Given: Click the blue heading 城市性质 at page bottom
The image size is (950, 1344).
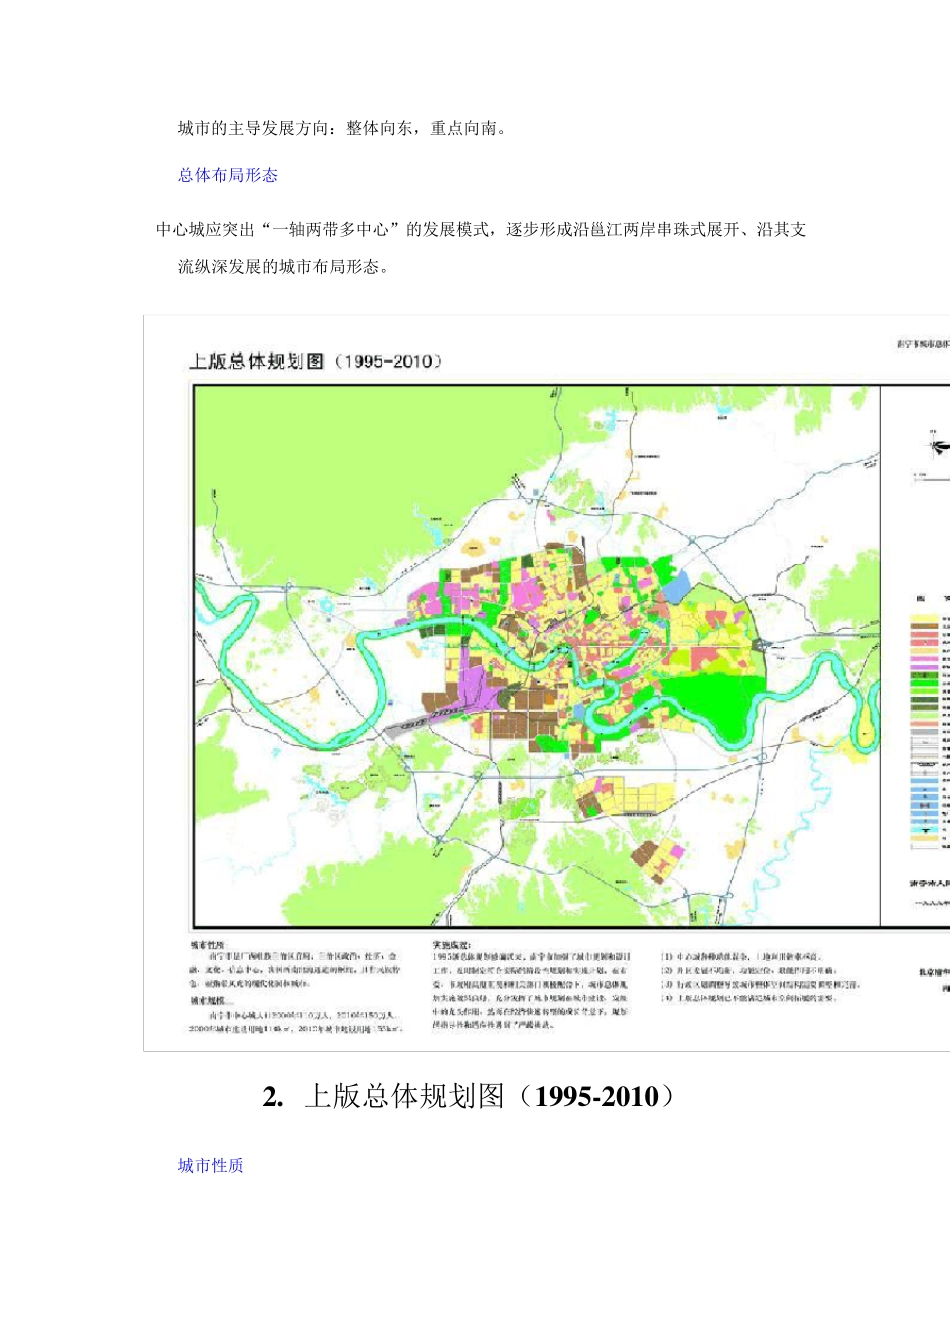Looking at the screenshot, I should tap(211, 1165).
